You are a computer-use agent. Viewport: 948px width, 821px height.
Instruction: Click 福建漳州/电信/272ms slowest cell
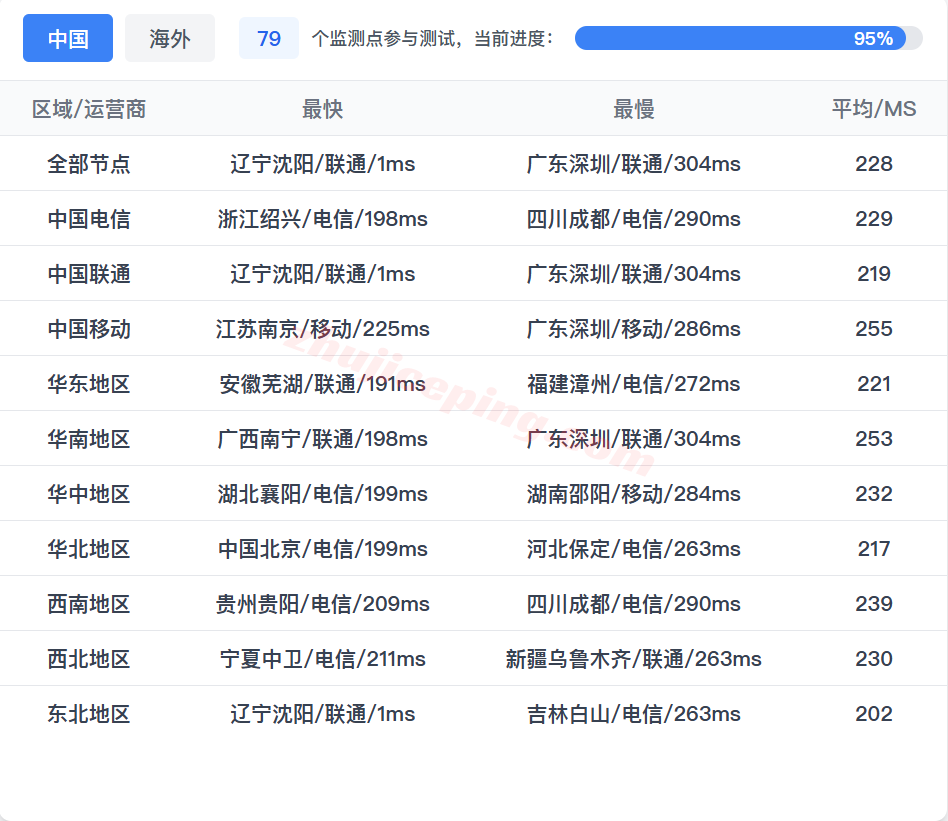[634, 384]
